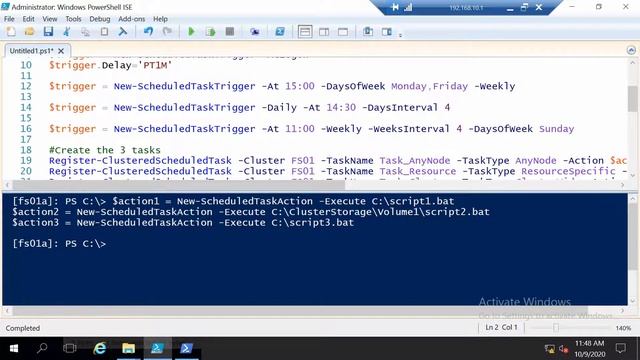
Task: Launch Internet Explorer from taskbar
Action: (99, 348)
